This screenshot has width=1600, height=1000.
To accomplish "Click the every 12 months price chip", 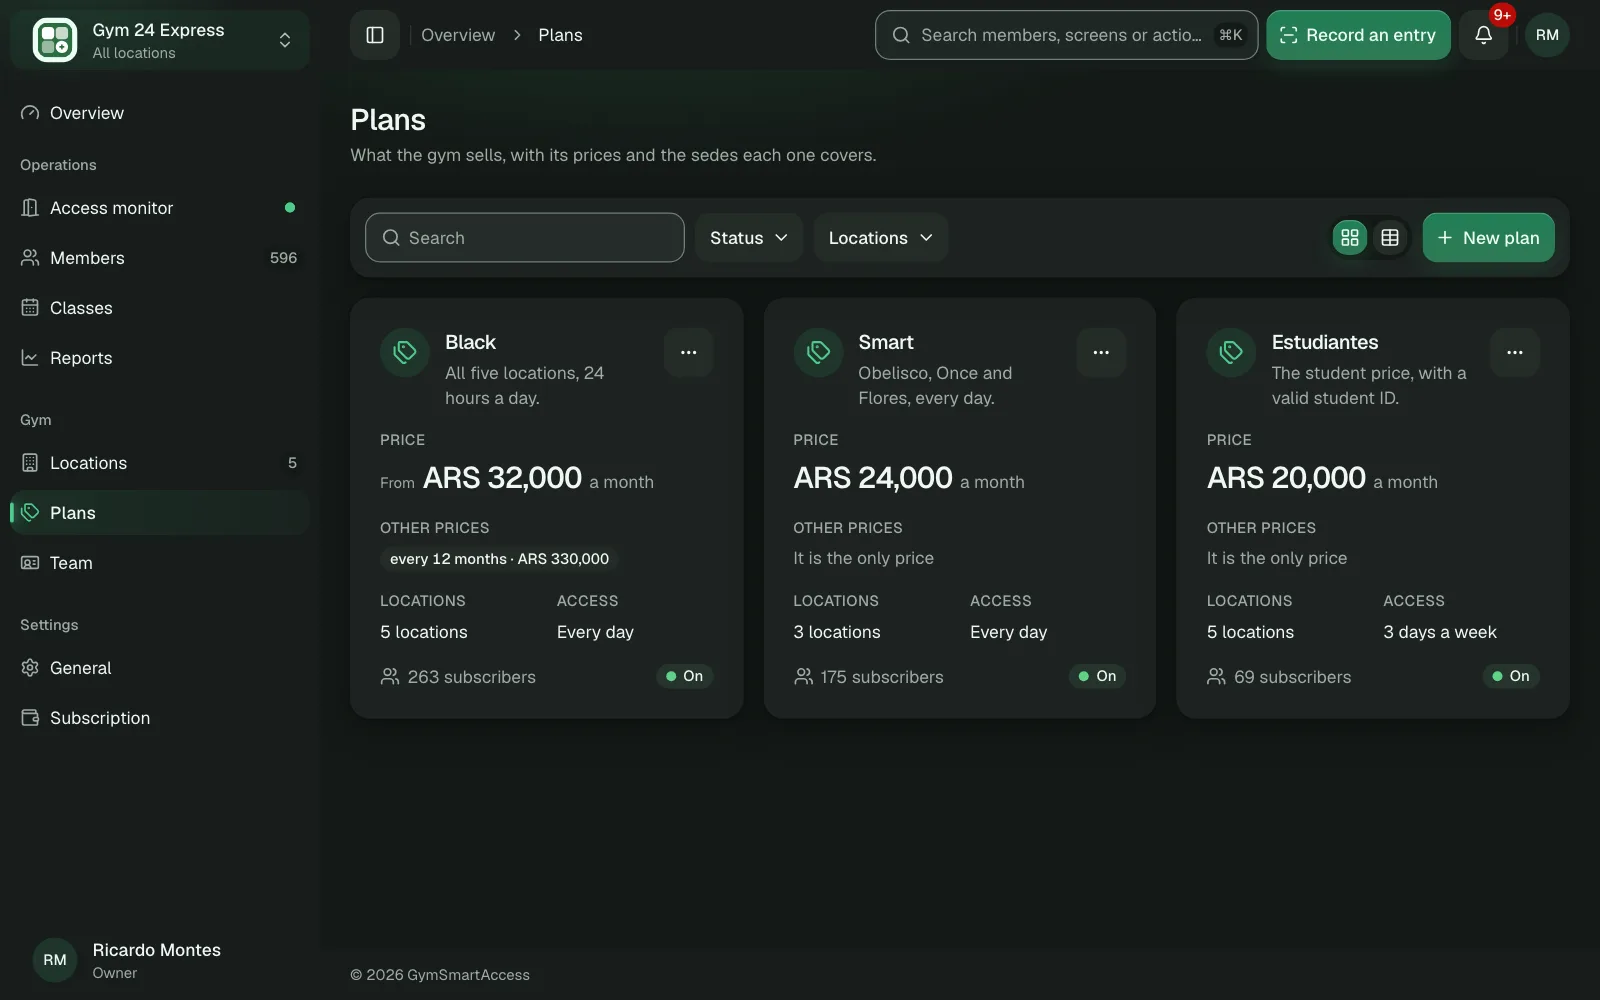I will coord(499,559).
